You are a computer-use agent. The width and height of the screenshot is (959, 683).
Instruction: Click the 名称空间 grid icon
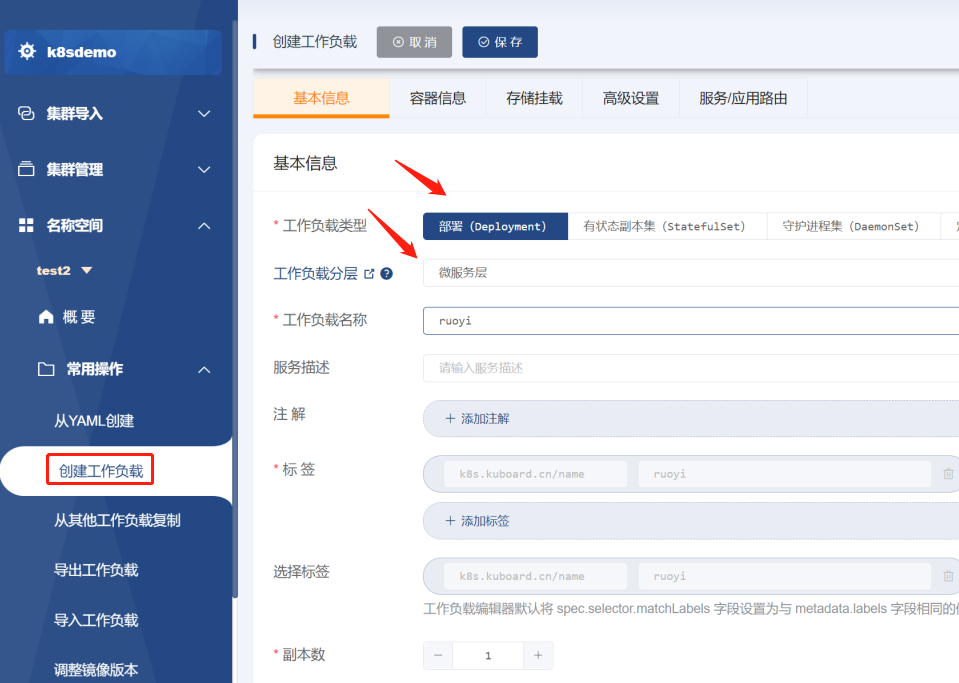[26, 226]
